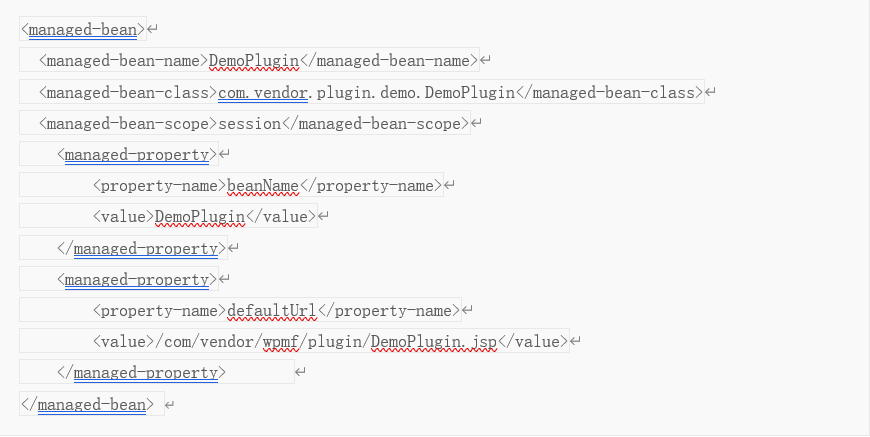Click the managed-bean-name DemoPlugin line

(x=250, y=60)
